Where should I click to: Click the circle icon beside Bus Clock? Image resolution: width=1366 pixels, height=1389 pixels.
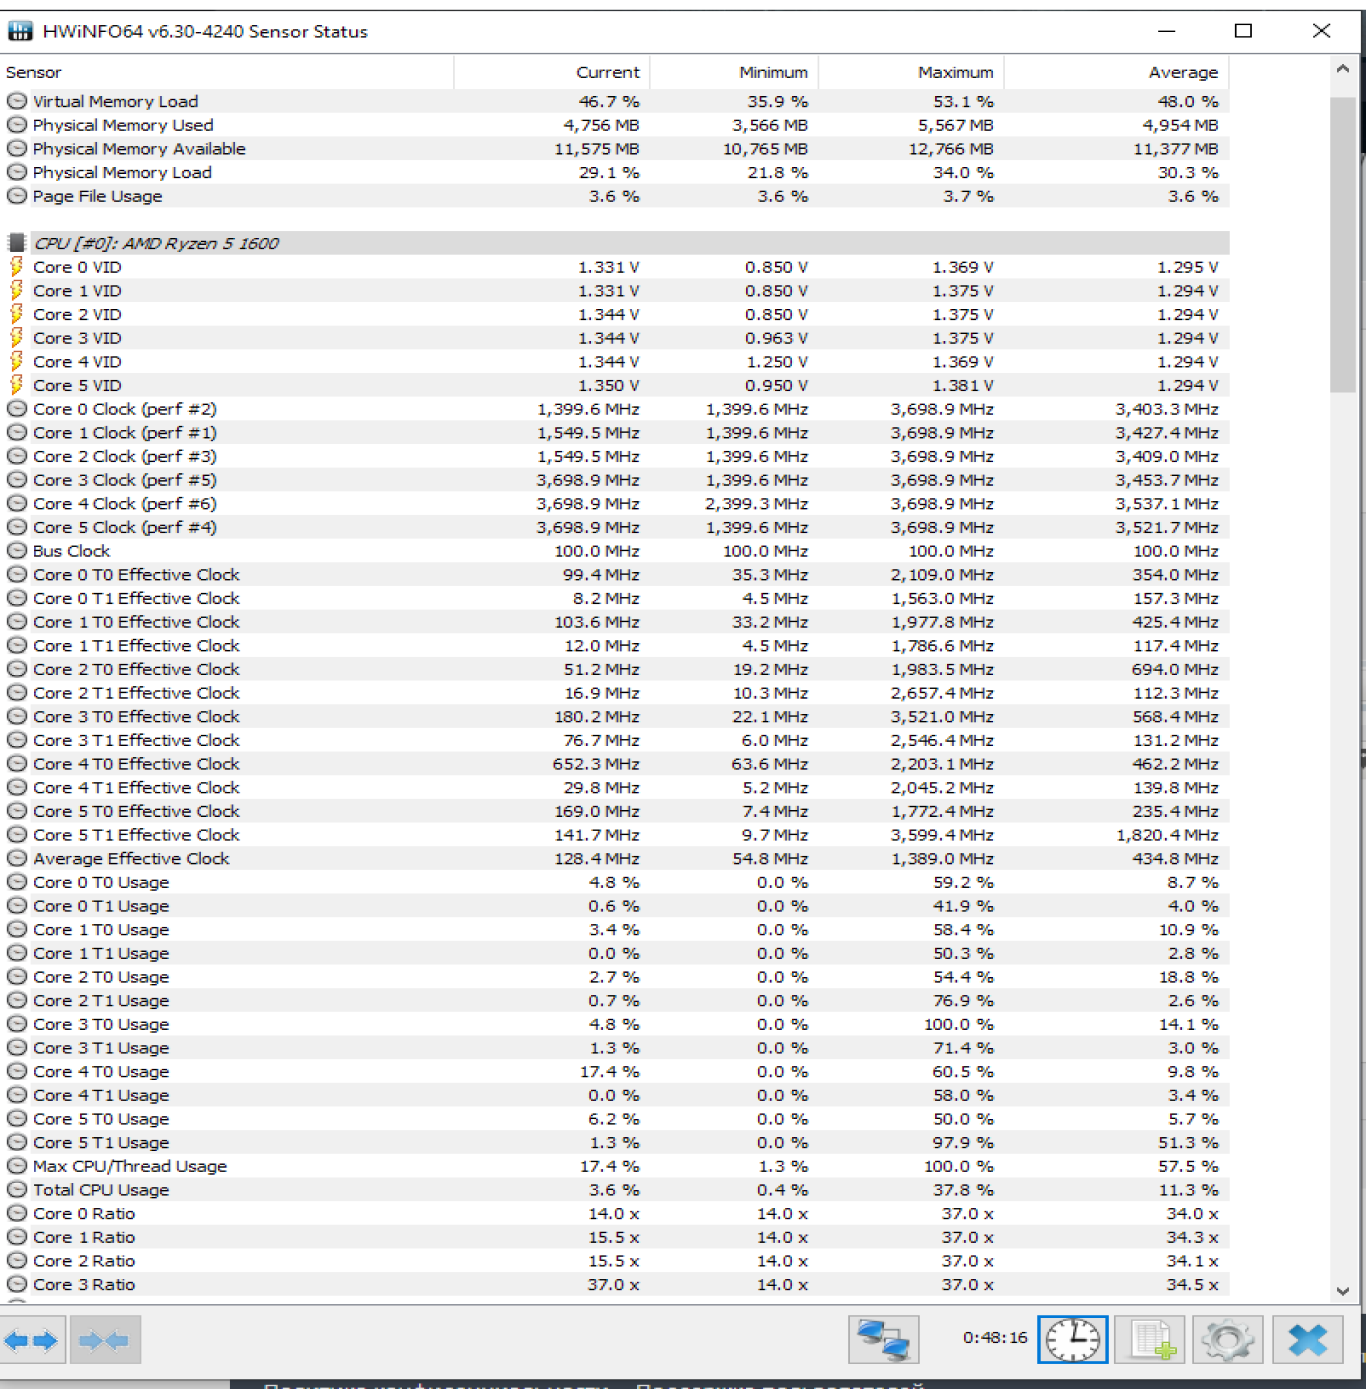17,551
